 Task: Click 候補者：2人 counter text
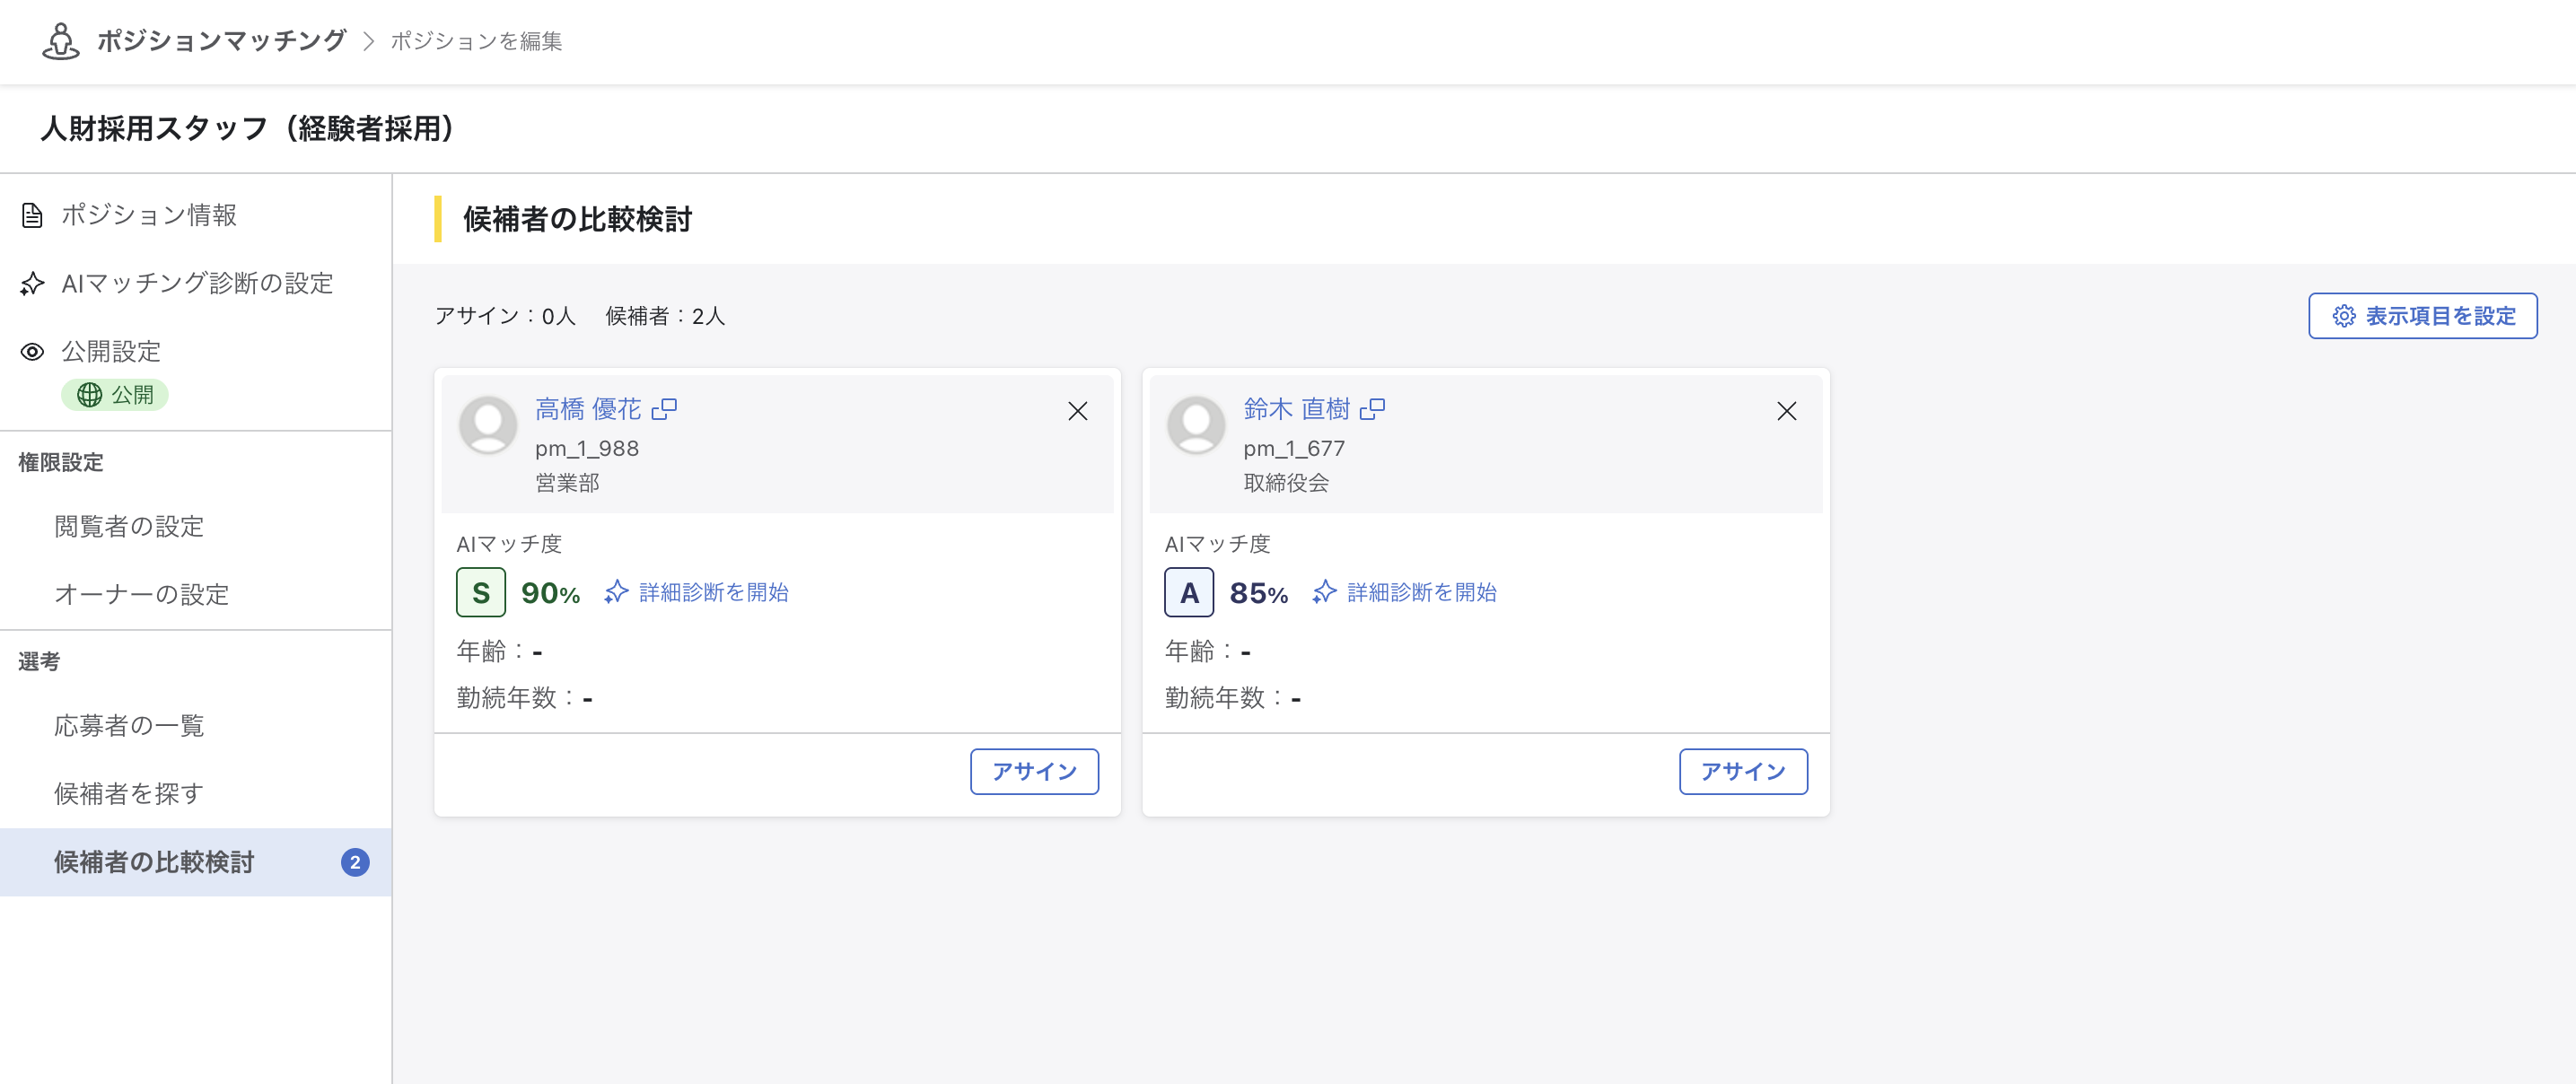coord(665,316)
